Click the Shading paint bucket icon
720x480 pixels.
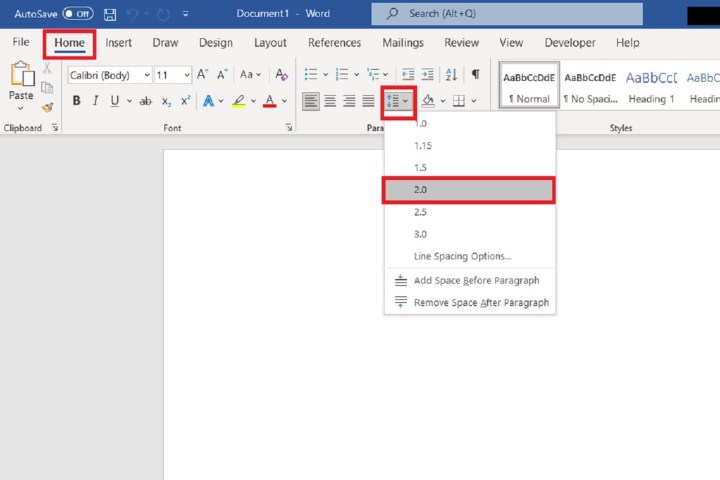428,101
